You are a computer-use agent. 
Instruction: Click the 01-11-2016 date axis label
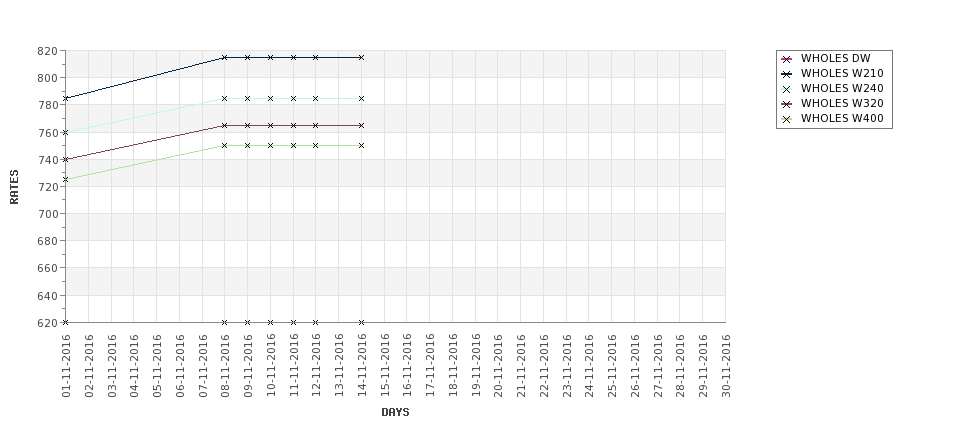click(x=66, y=366)
